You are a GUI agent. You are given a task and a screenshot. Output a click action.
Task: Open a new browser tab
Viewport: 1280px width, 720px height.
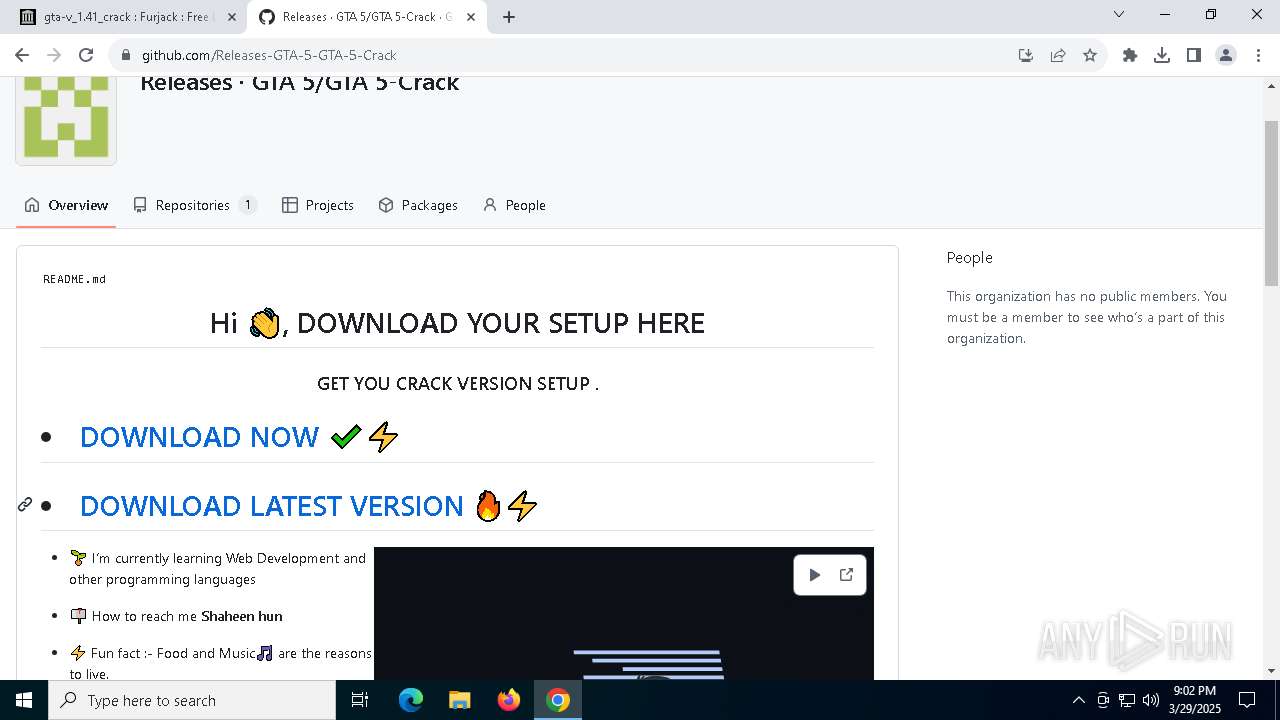[509, 17]
